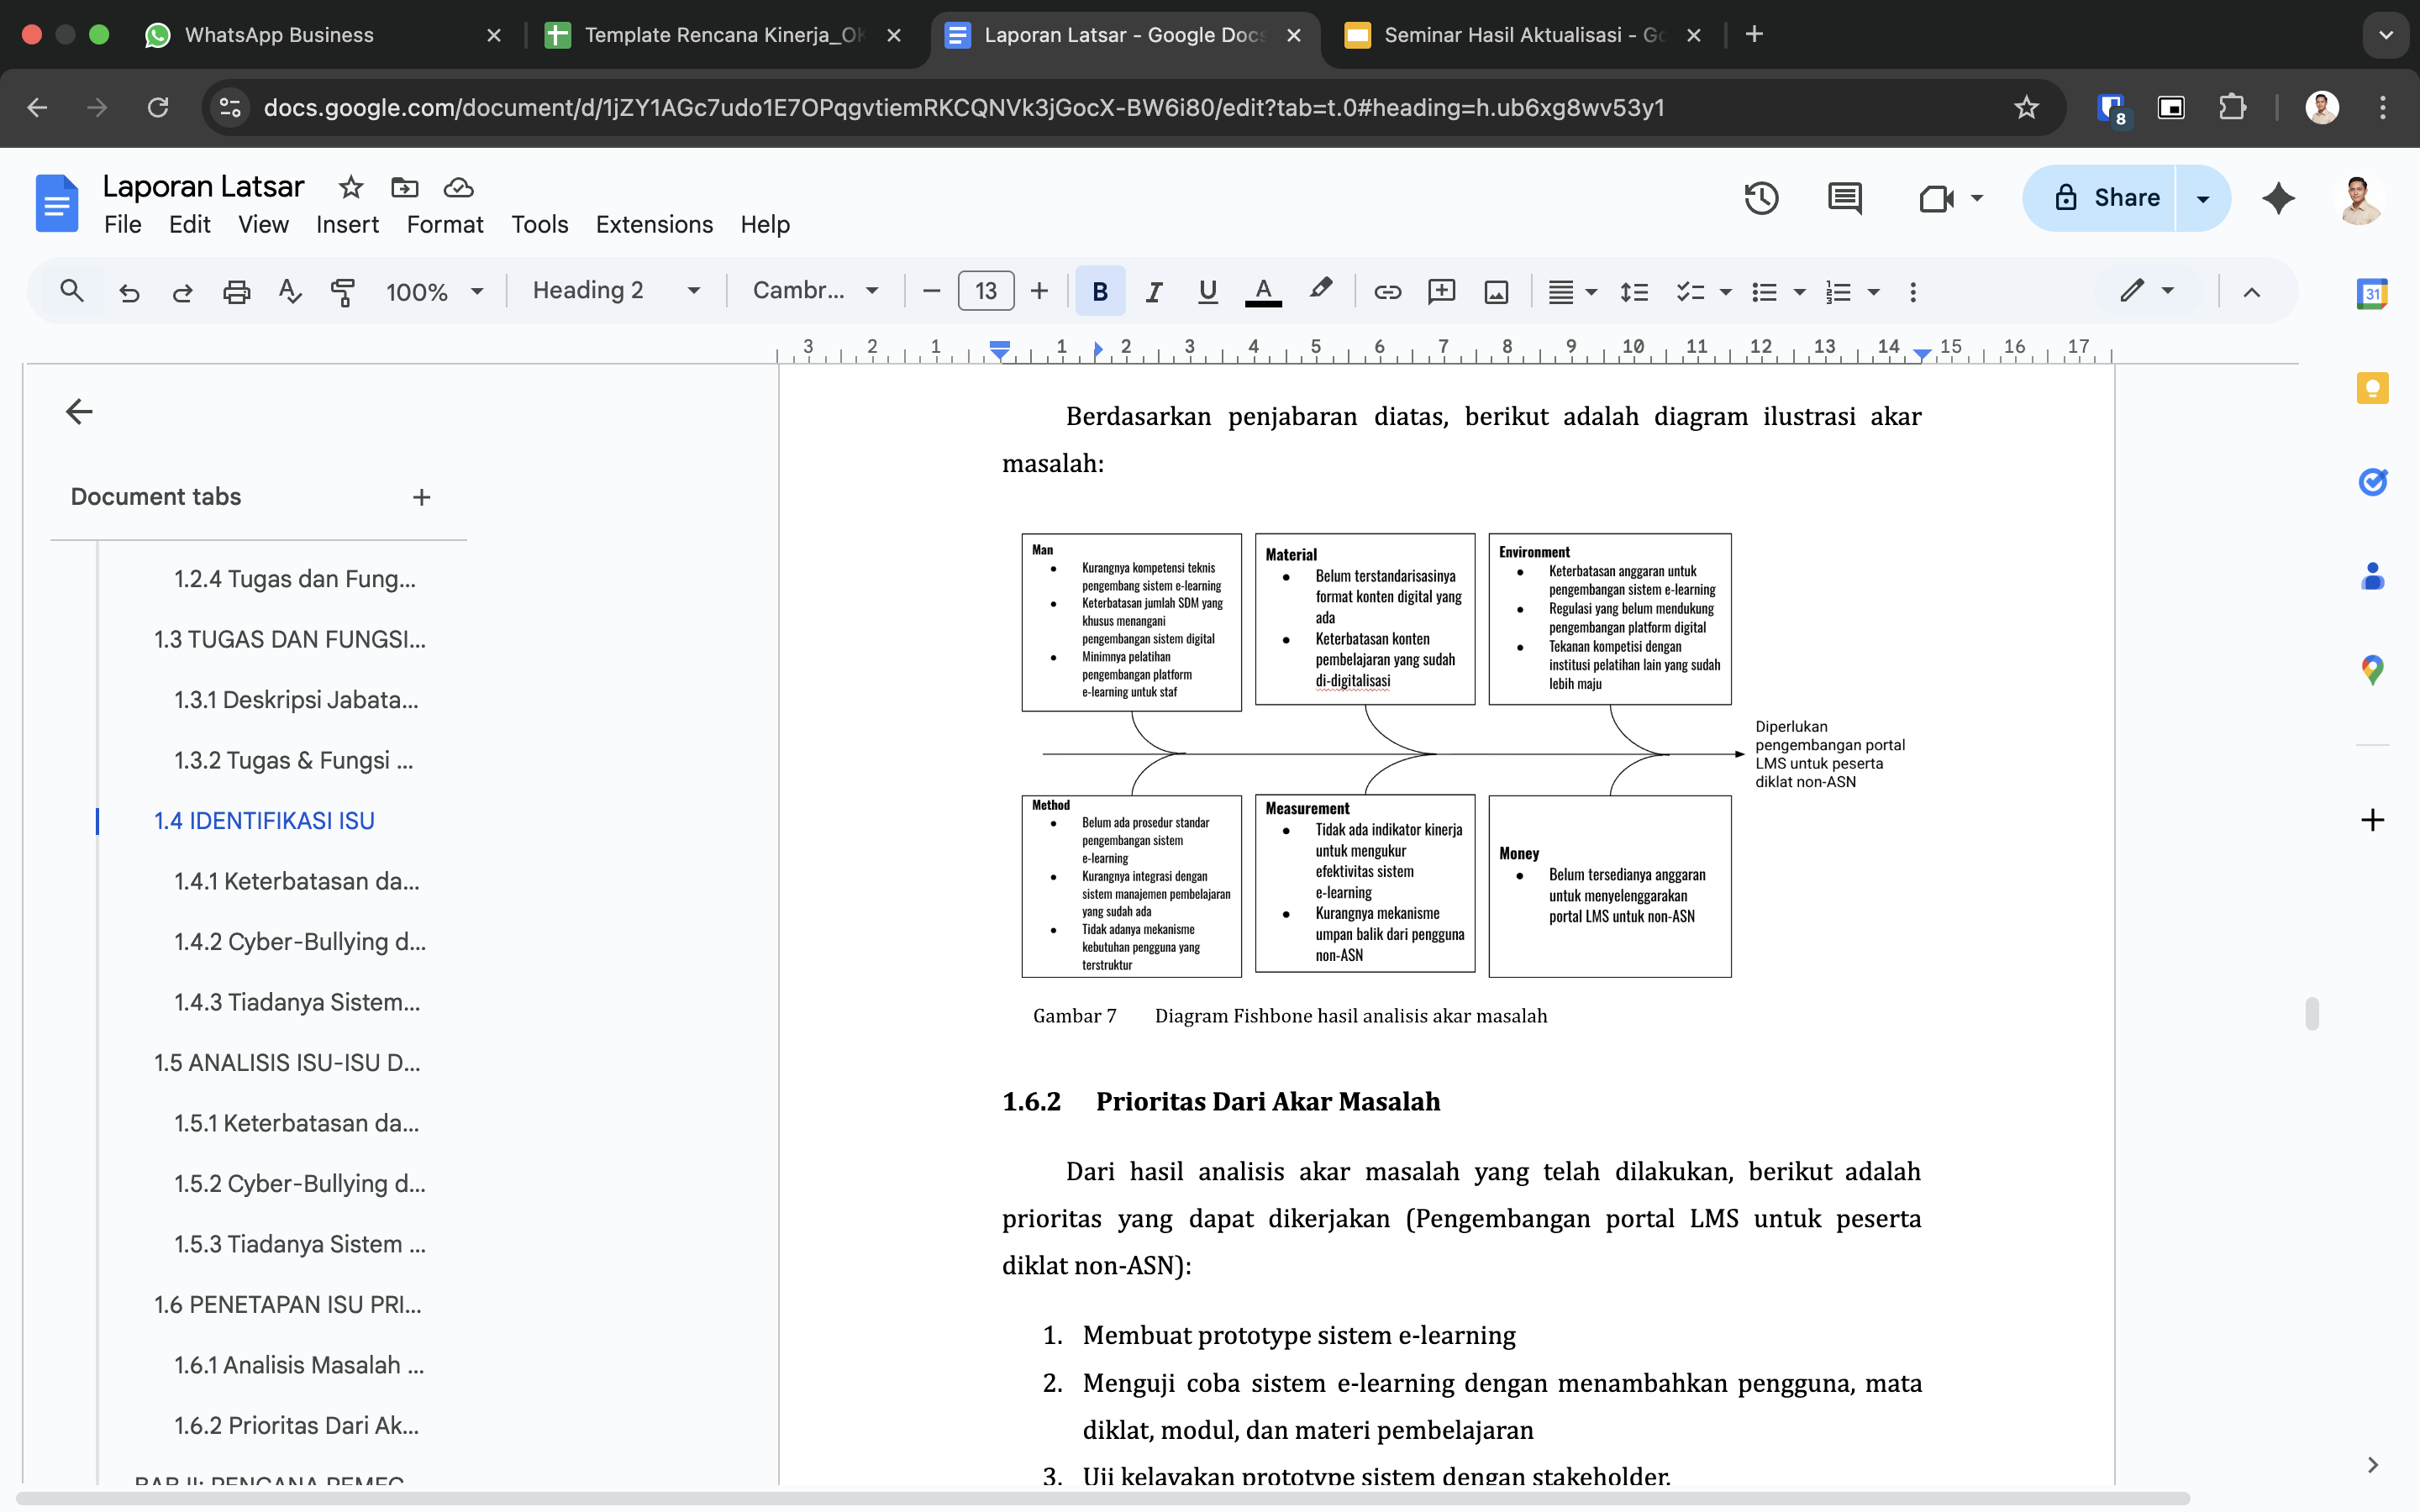
Task: Toggle italic formatting
Action: coord(1154,291)
